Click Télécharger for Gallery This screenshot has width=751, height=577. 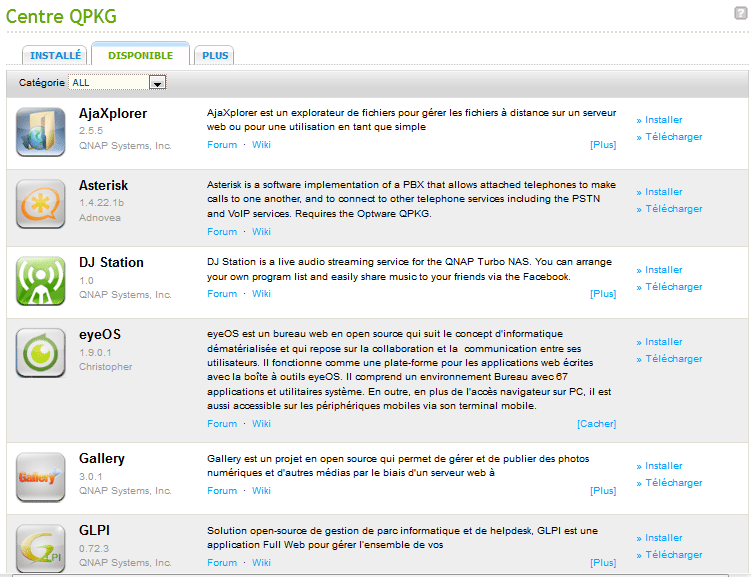point(673,483)
